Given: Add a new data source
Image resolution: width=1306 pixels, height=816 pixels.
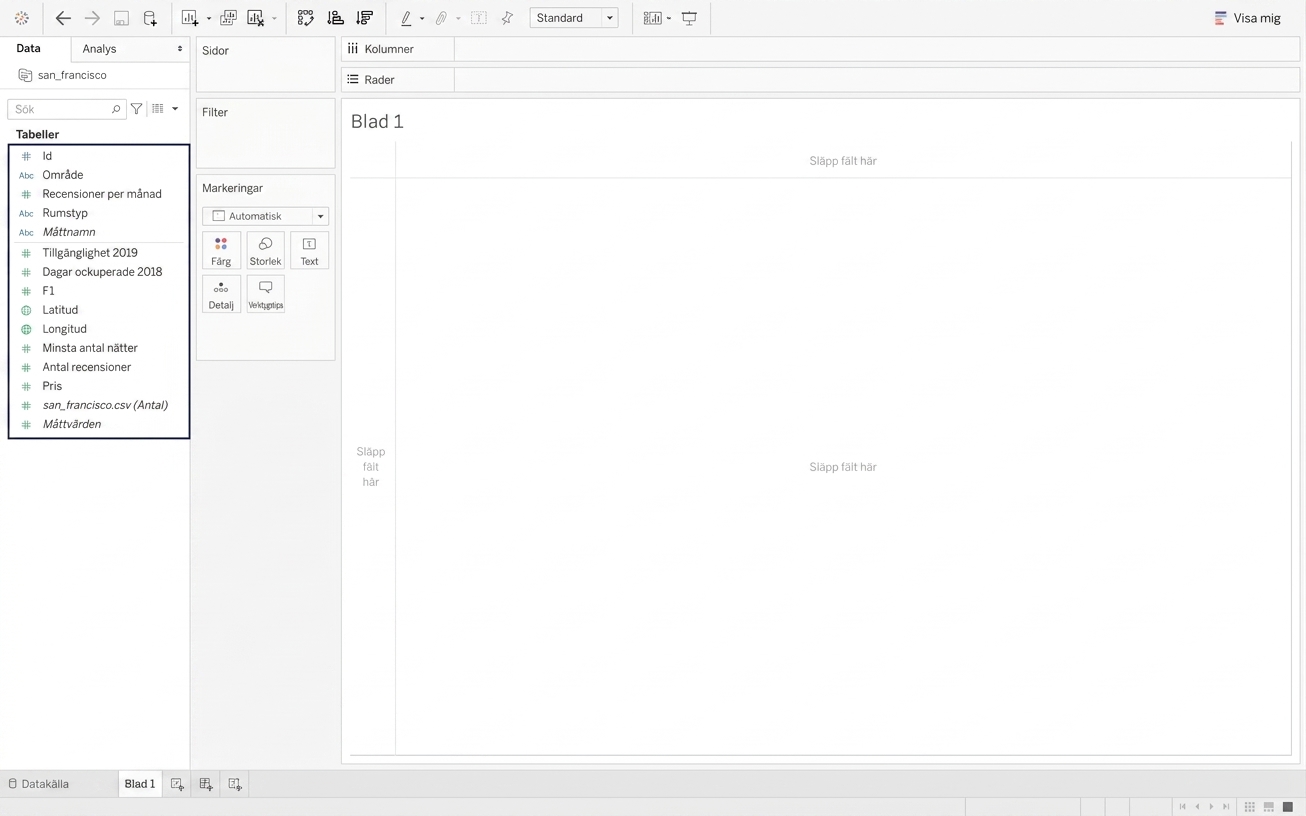Looking at the screenshot, I should (x=150, y=18).
